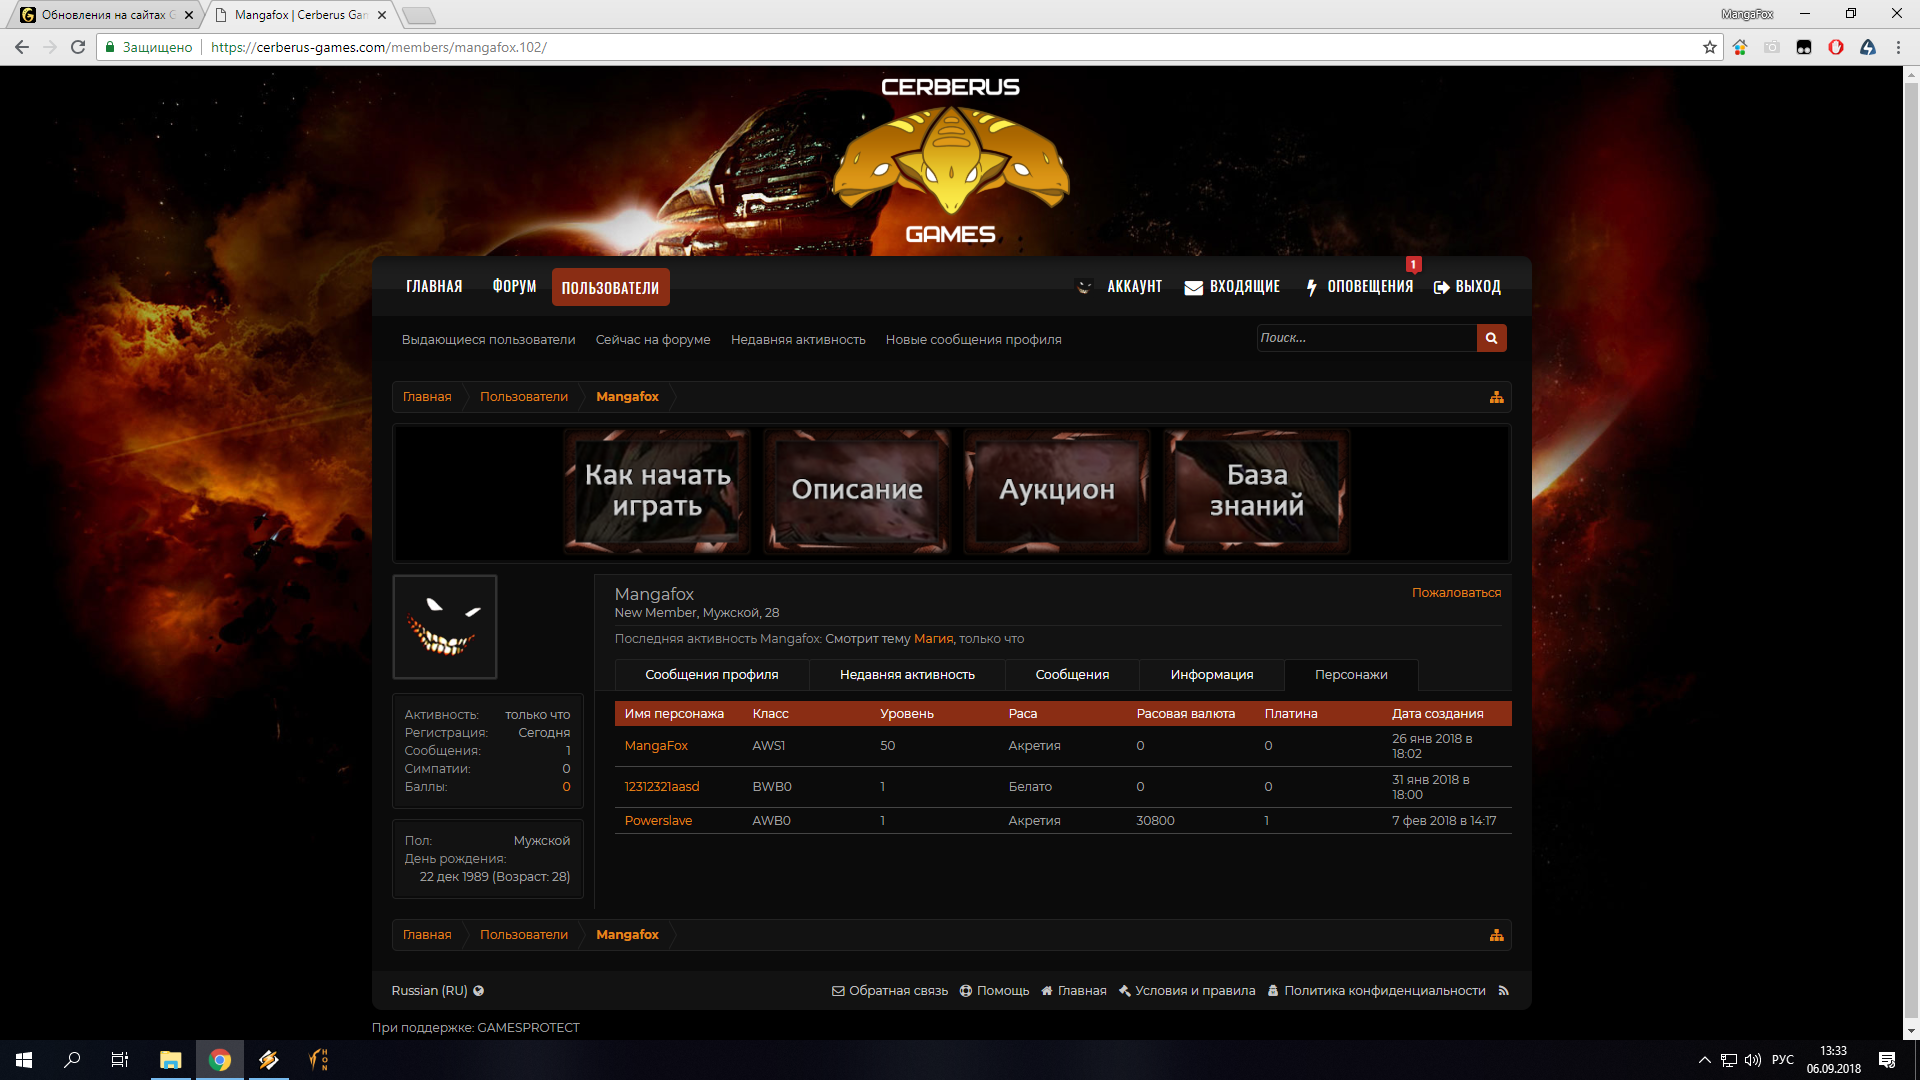
Task: Click the Аукцион banner button
Action: [1056, 490]
